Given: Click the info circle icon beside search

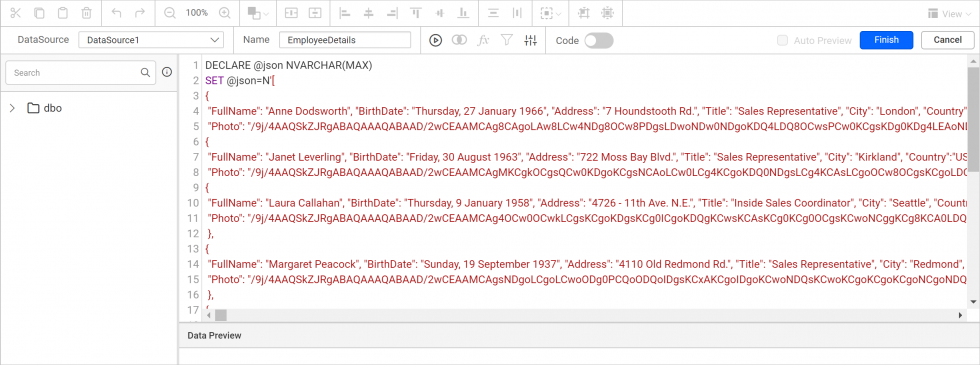Looking at the screenshot, I should (x=167, y=72).
